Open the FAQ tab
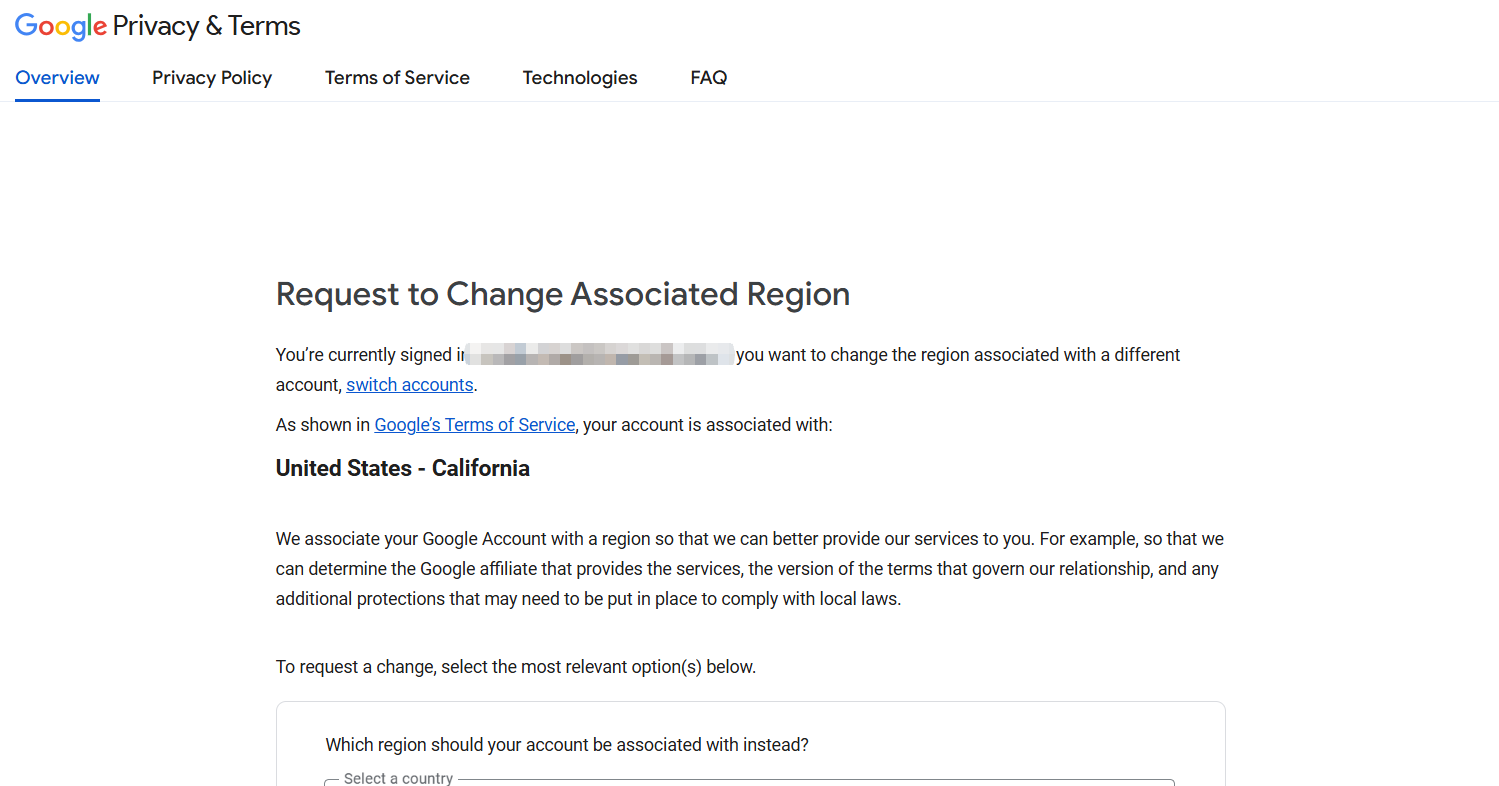 click(708, 78)
